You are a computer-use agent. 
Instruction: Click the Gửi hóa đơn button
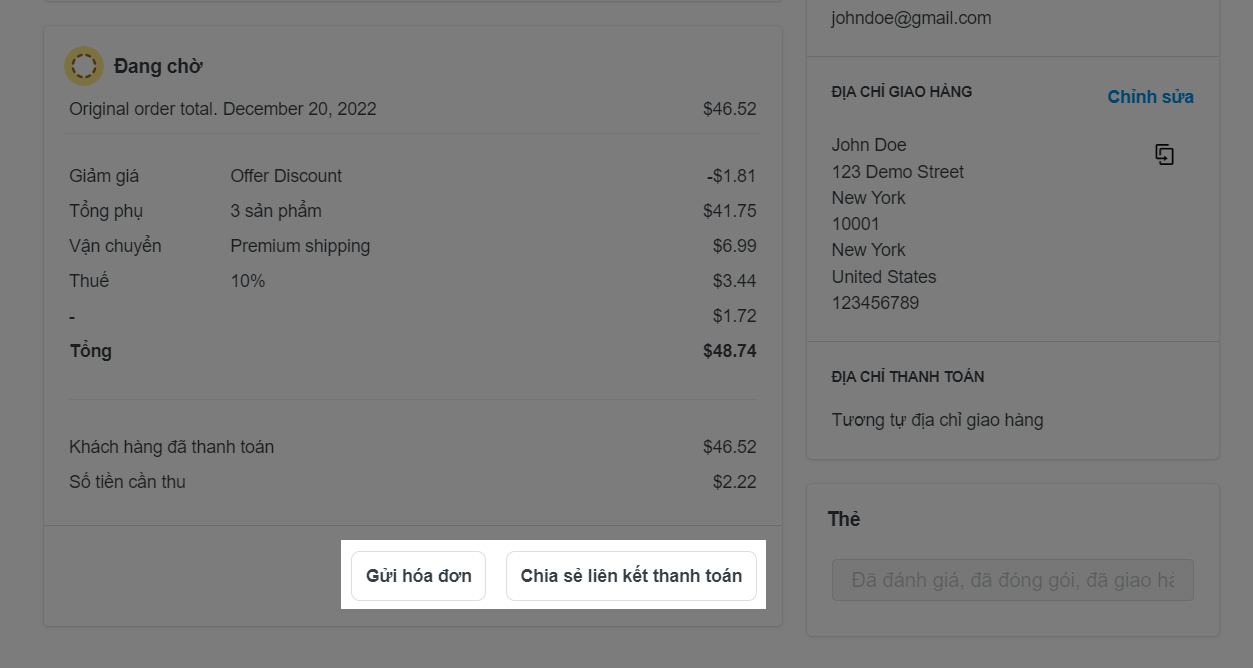[418, 576]
